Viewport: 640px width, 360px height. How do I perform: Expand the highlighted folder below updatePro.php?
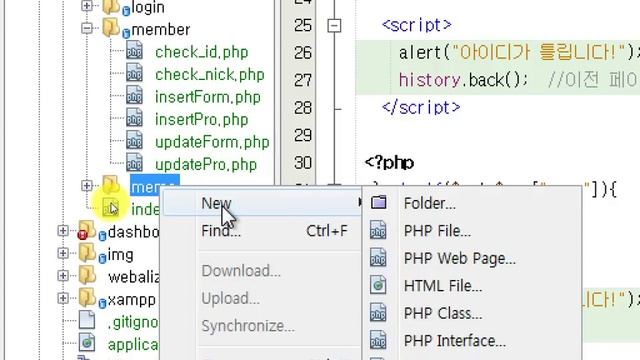pyautogui.click(x=87, y=186)
